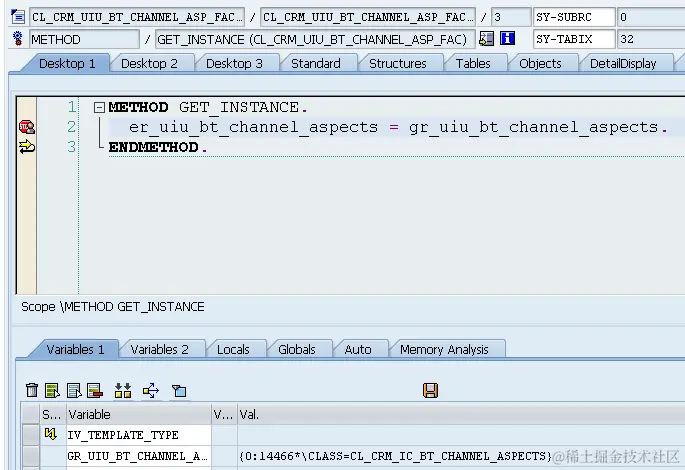Click the 'S...' column header
Viewport: 685px width, 470px height.
click(52, 414)
